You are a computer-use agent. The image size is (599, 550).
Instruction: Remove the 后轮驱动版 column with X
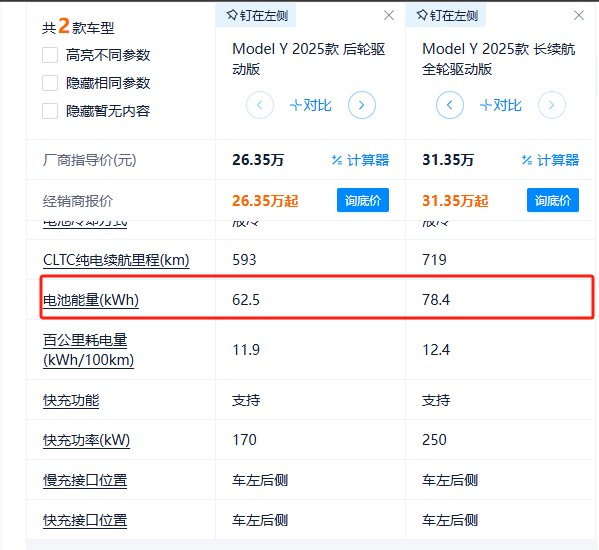click(x=389, y=15)
